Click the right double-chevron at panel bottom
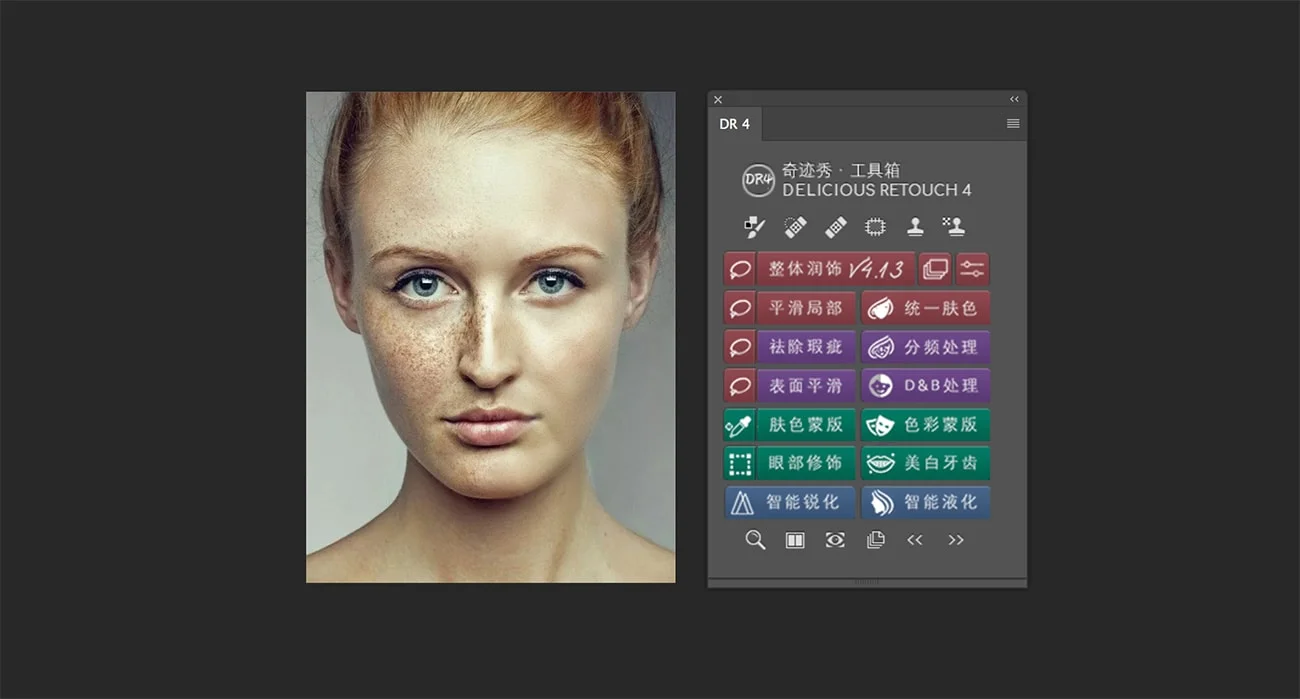Viewport: 1300px width, 699px height. click(x=956, y=540)
